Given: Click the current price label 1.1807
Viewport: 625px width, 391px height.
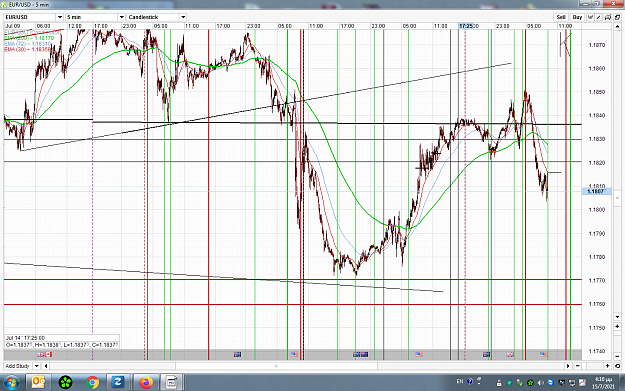Looking at the screenshot, I should coord(596,192).
